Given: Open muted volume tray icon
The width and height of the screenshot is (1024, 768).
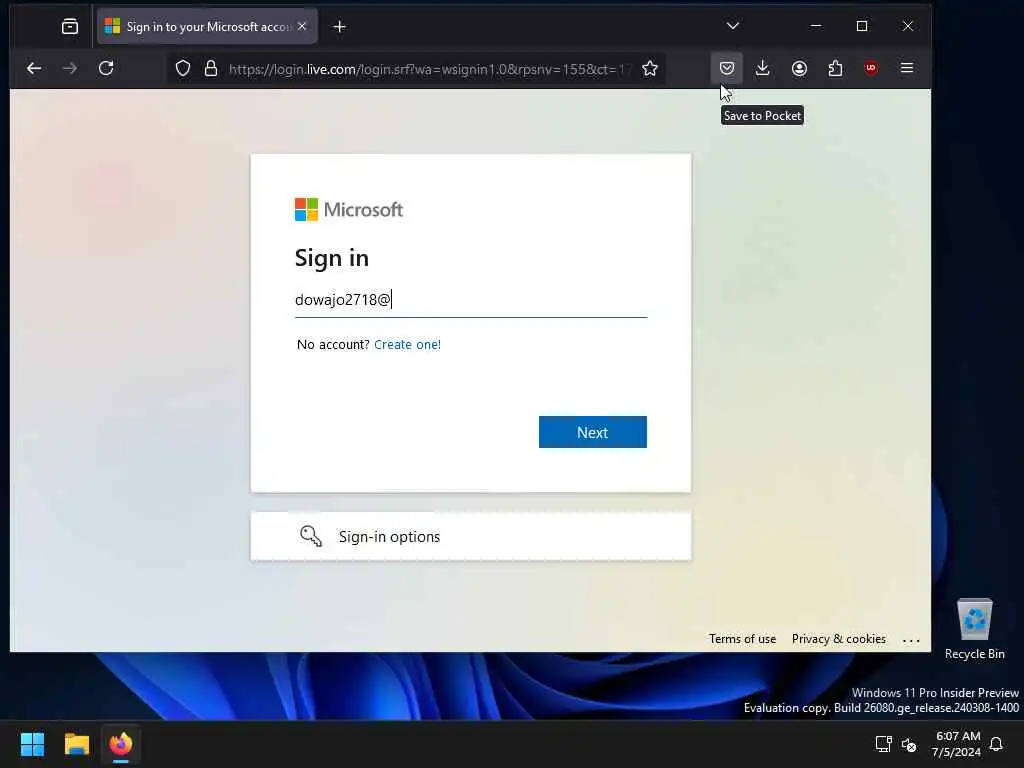Looking at the screenshot, I should 908,744.
